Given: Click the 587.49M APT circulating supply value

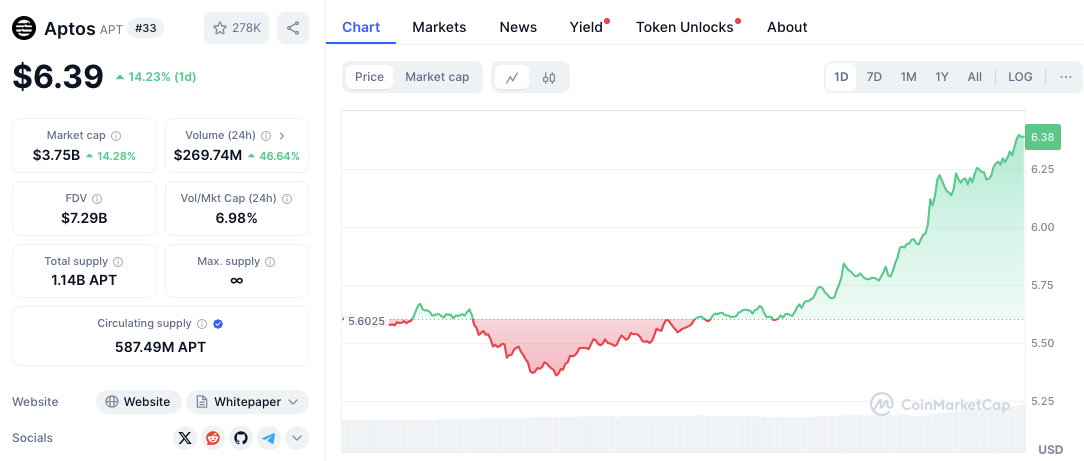Looking at the screenshot, I should [x=160, y=347].
